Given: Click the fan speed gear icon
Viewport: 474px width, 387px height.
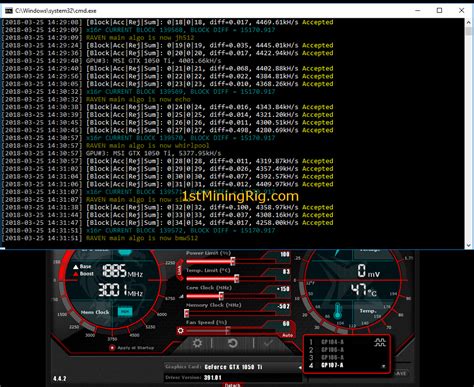Looking at the screenshot, I should [180, 331].
